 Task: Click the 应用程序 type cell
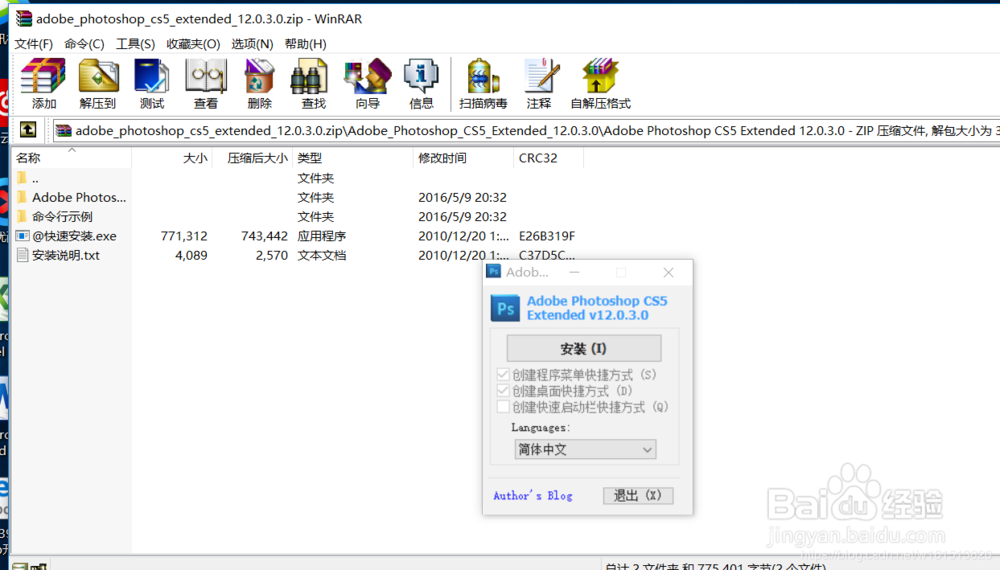[x=321, y=236]
